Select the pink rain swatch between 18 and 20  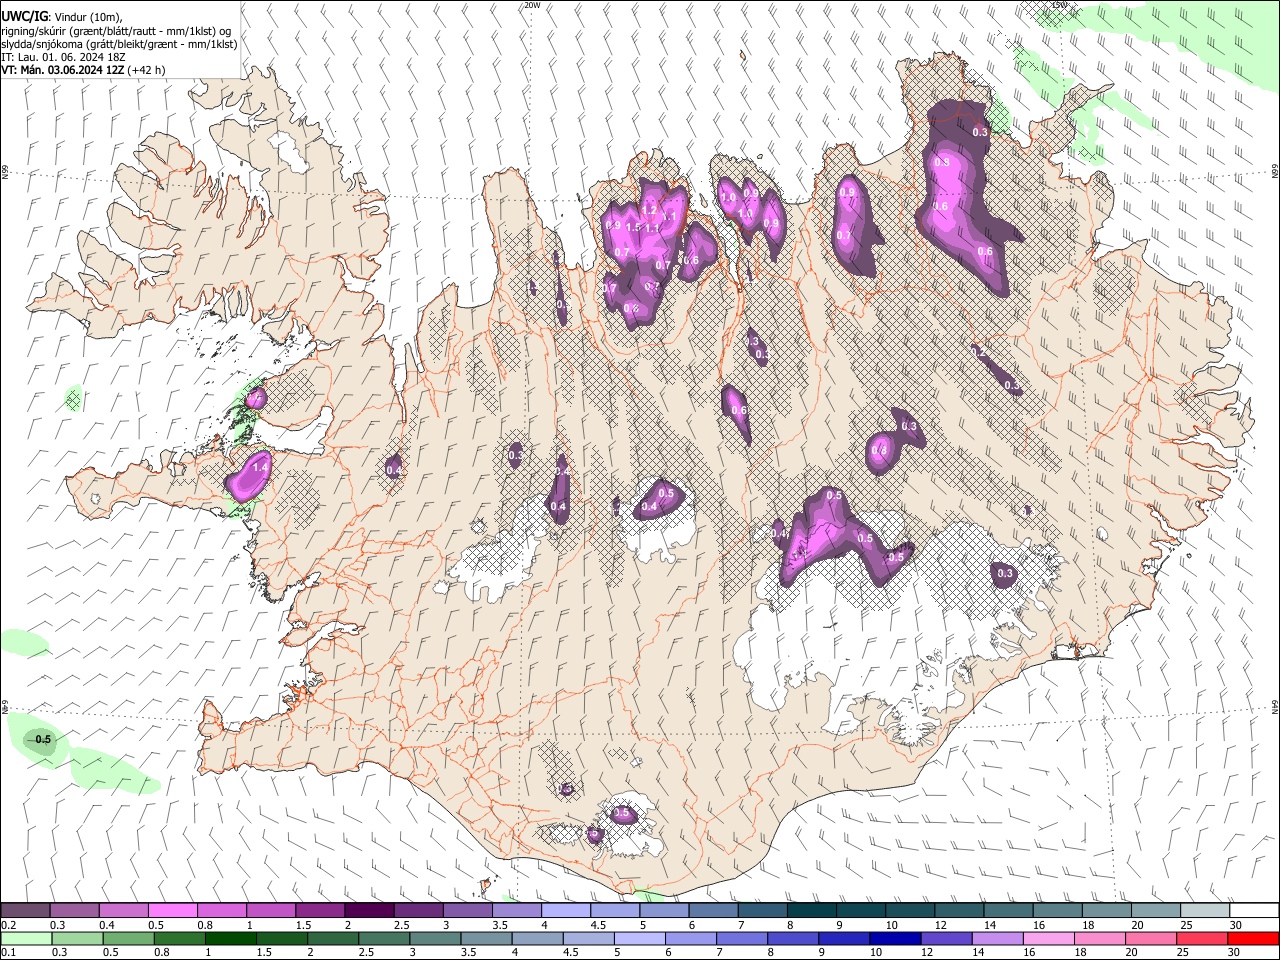pyautogui.click(x=1100, y=938)
